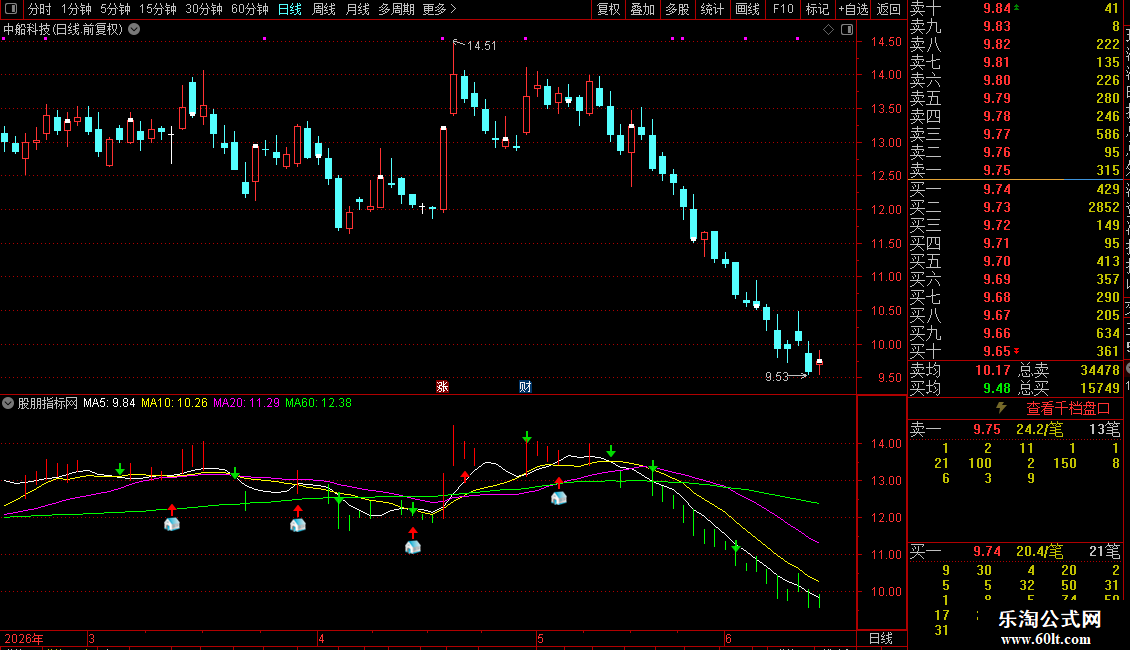Image resolution: width=1130 pixels, height=650 pixels.
Task: Switch to 5分钟 period
Action: pos(115,9)
